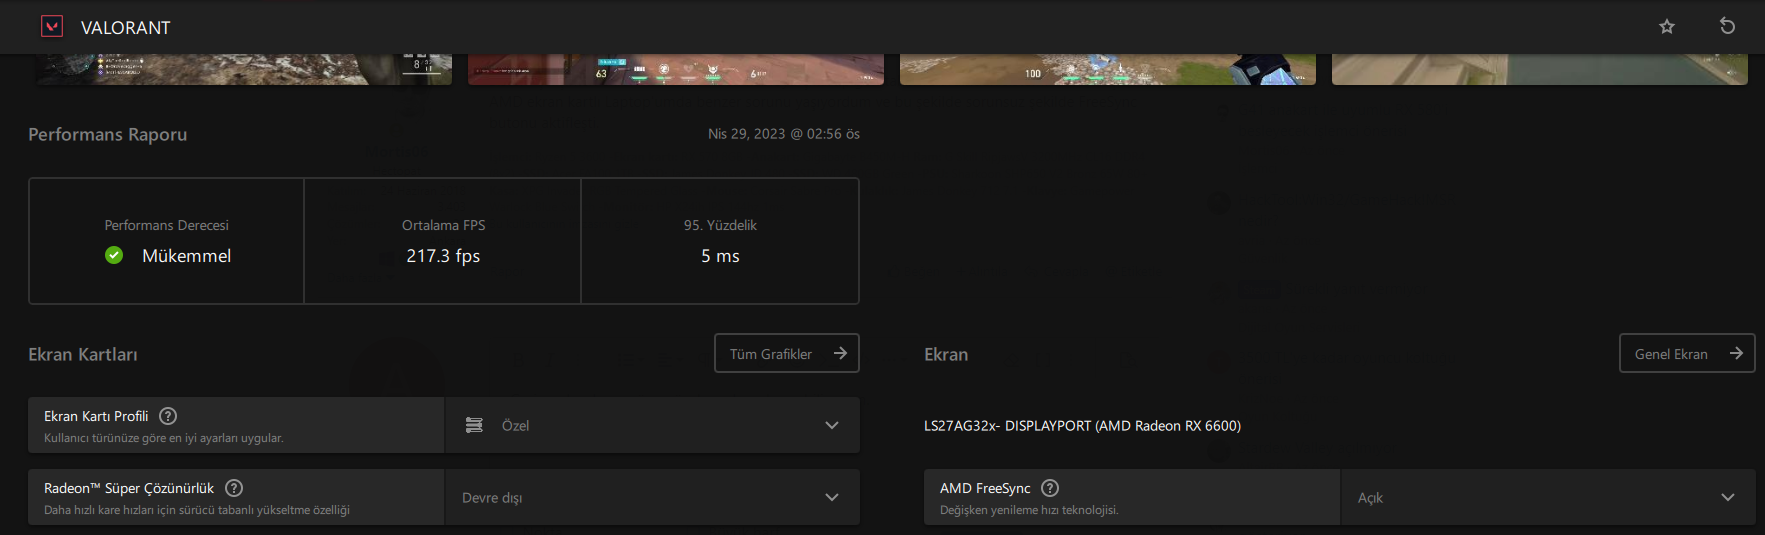Click the AMD FreeSync description text

[1029, 510]
